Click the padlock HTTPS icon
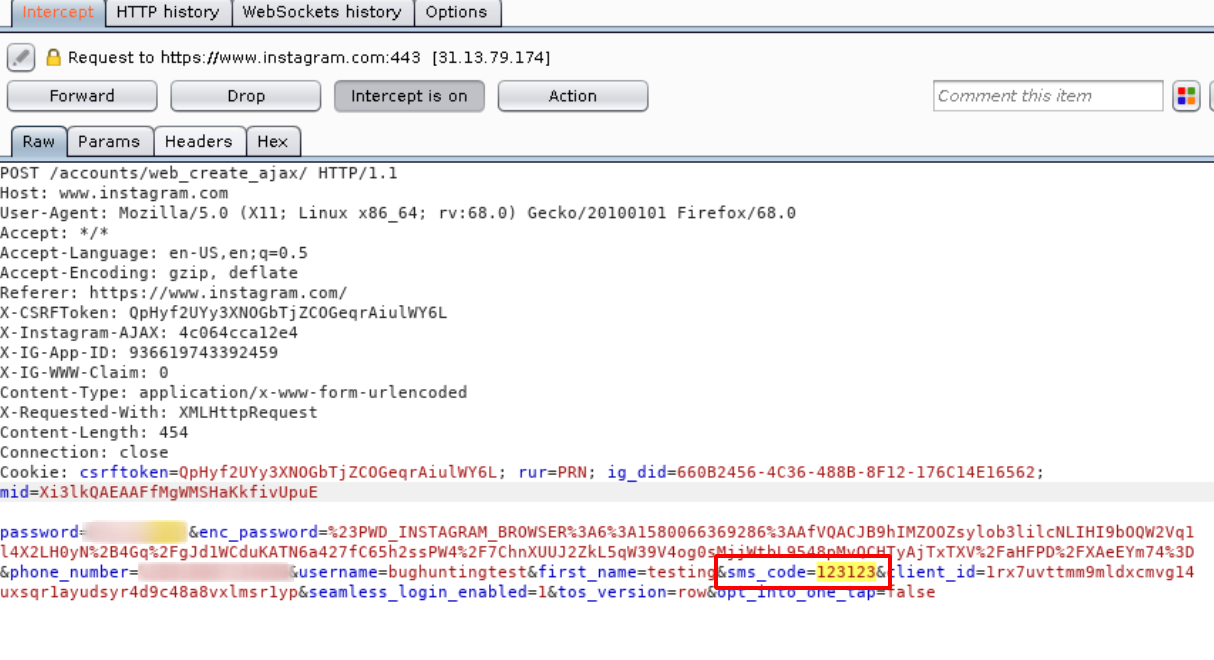Image resolution: width=1214 pixels, height=660 pixels. point(53,58)
